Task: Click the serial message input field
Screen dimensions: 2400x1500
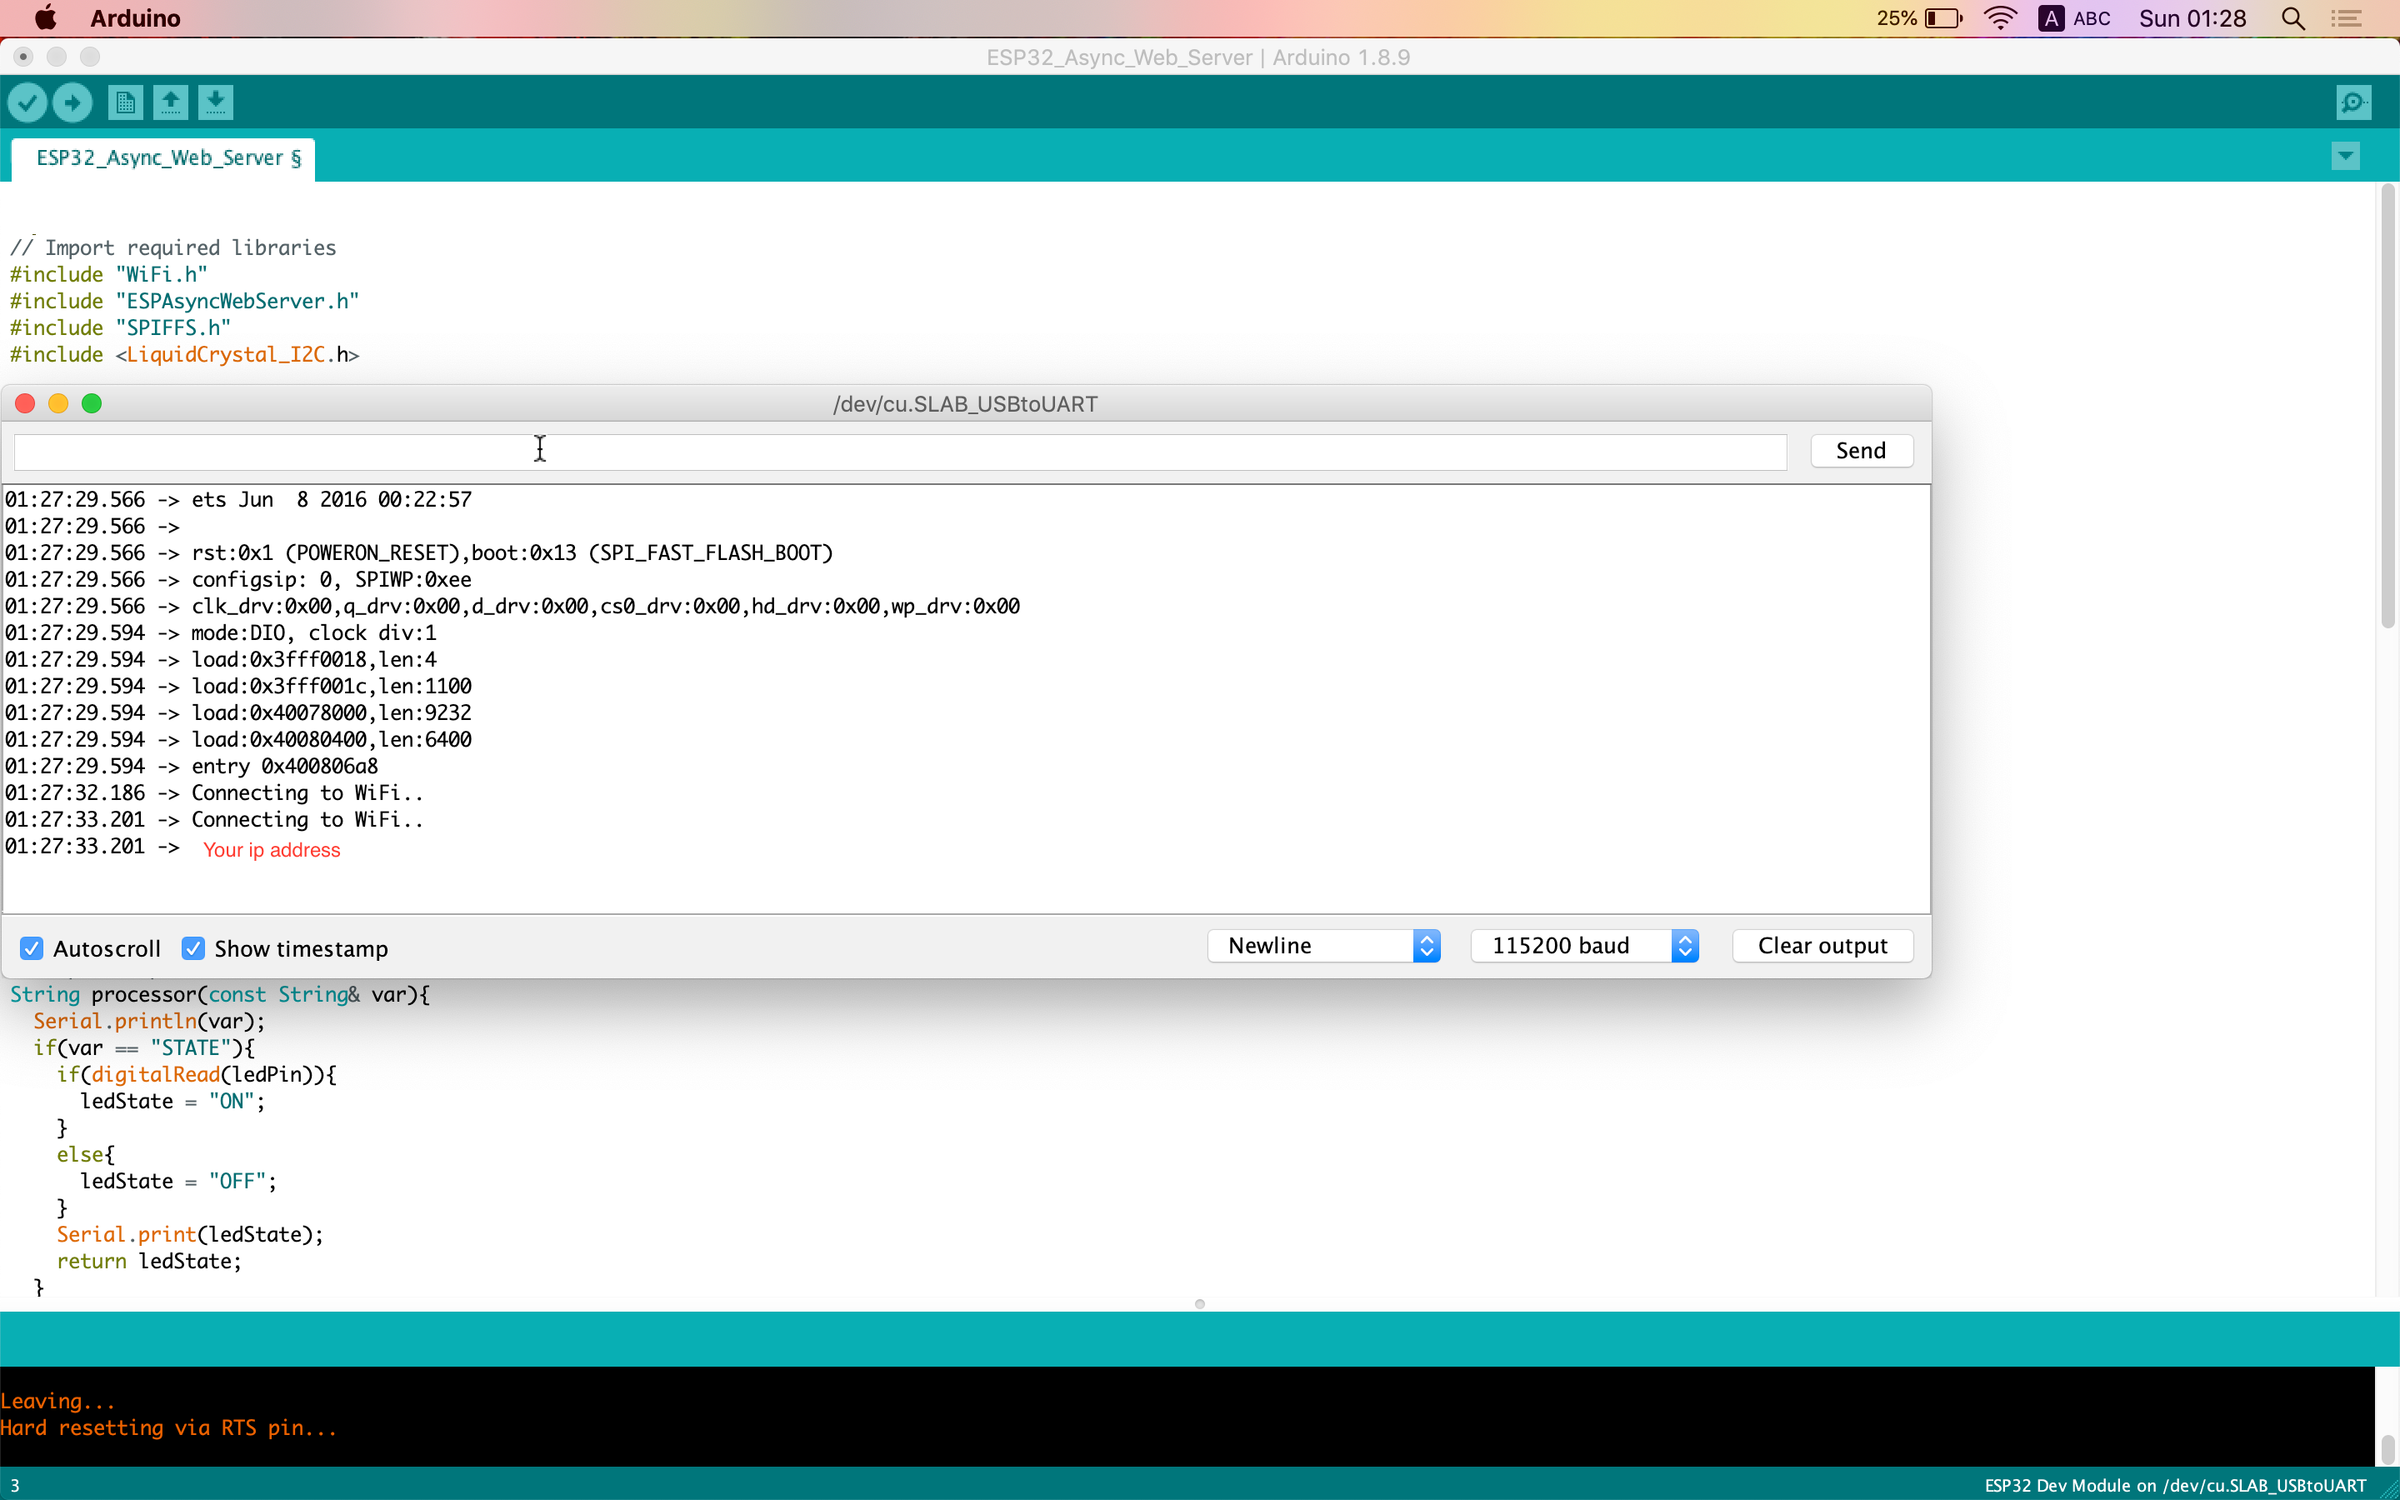Action: (x=900, y=451)
